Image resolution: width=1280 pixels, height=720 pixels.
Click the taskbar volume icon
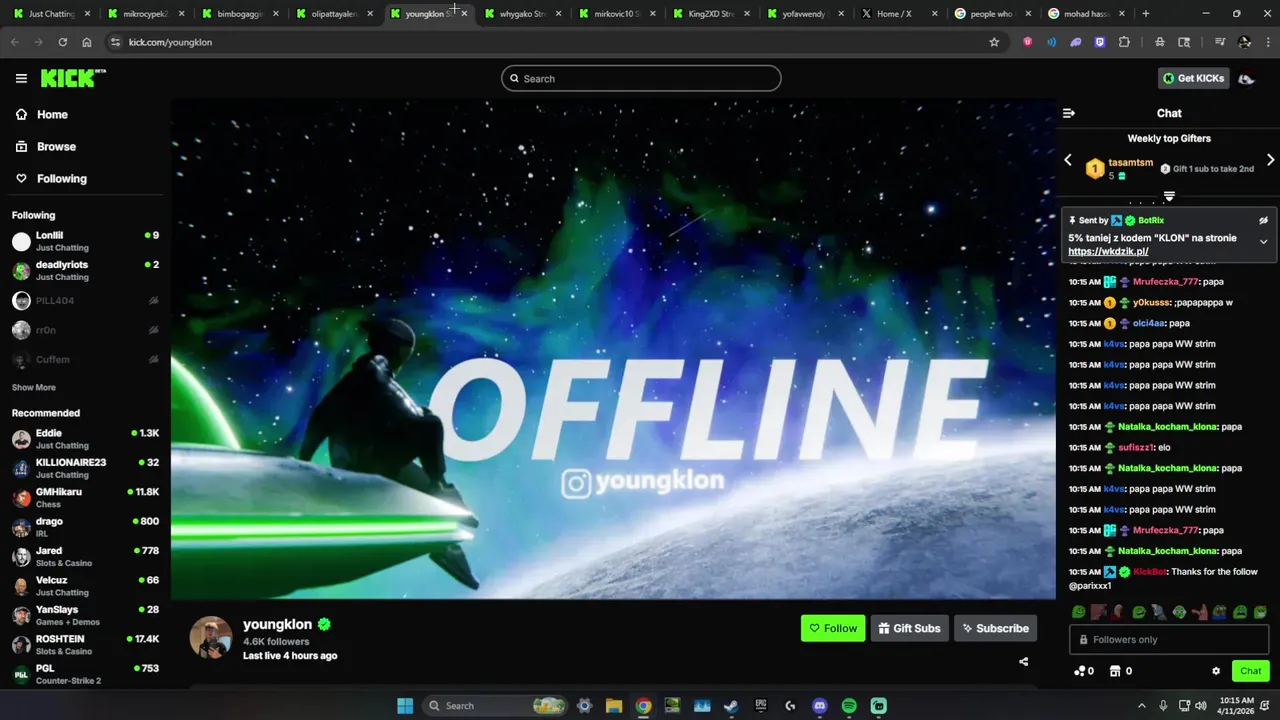click(1200, 705)
